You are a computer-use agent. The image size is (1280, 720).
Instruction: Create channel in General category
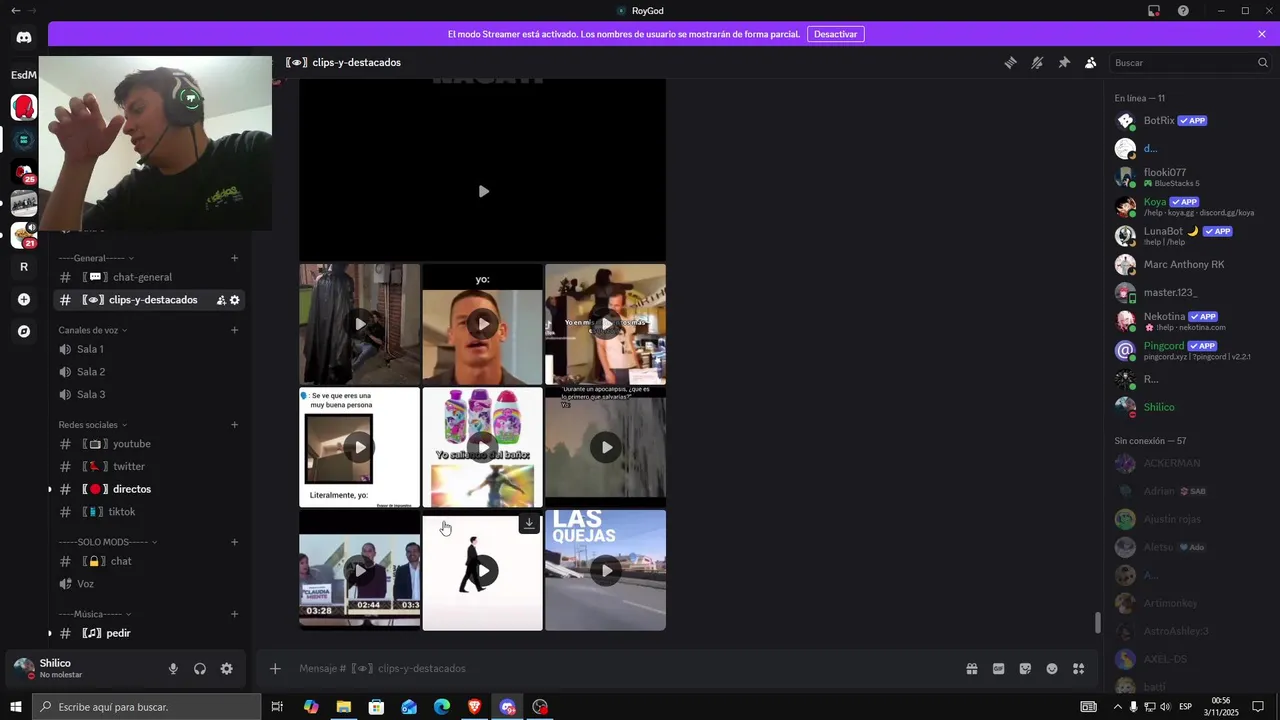[x=235, y=258]
